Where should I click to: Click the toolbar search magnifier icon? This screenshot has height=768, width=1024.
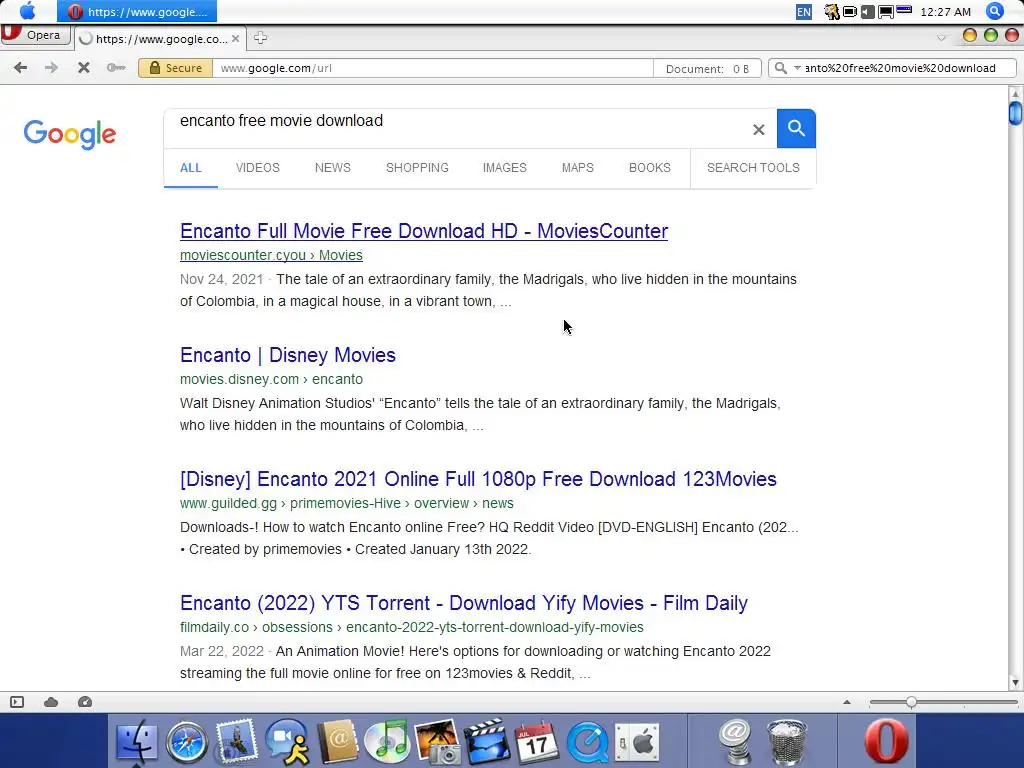(x=780, y=68)
